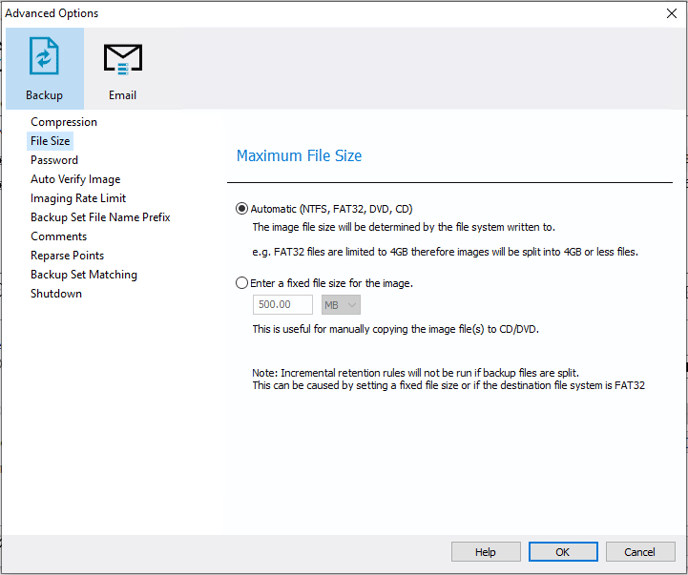
Task: Click the 500.00 file size field
Action: pyautogui.click(x=283, y=305)
